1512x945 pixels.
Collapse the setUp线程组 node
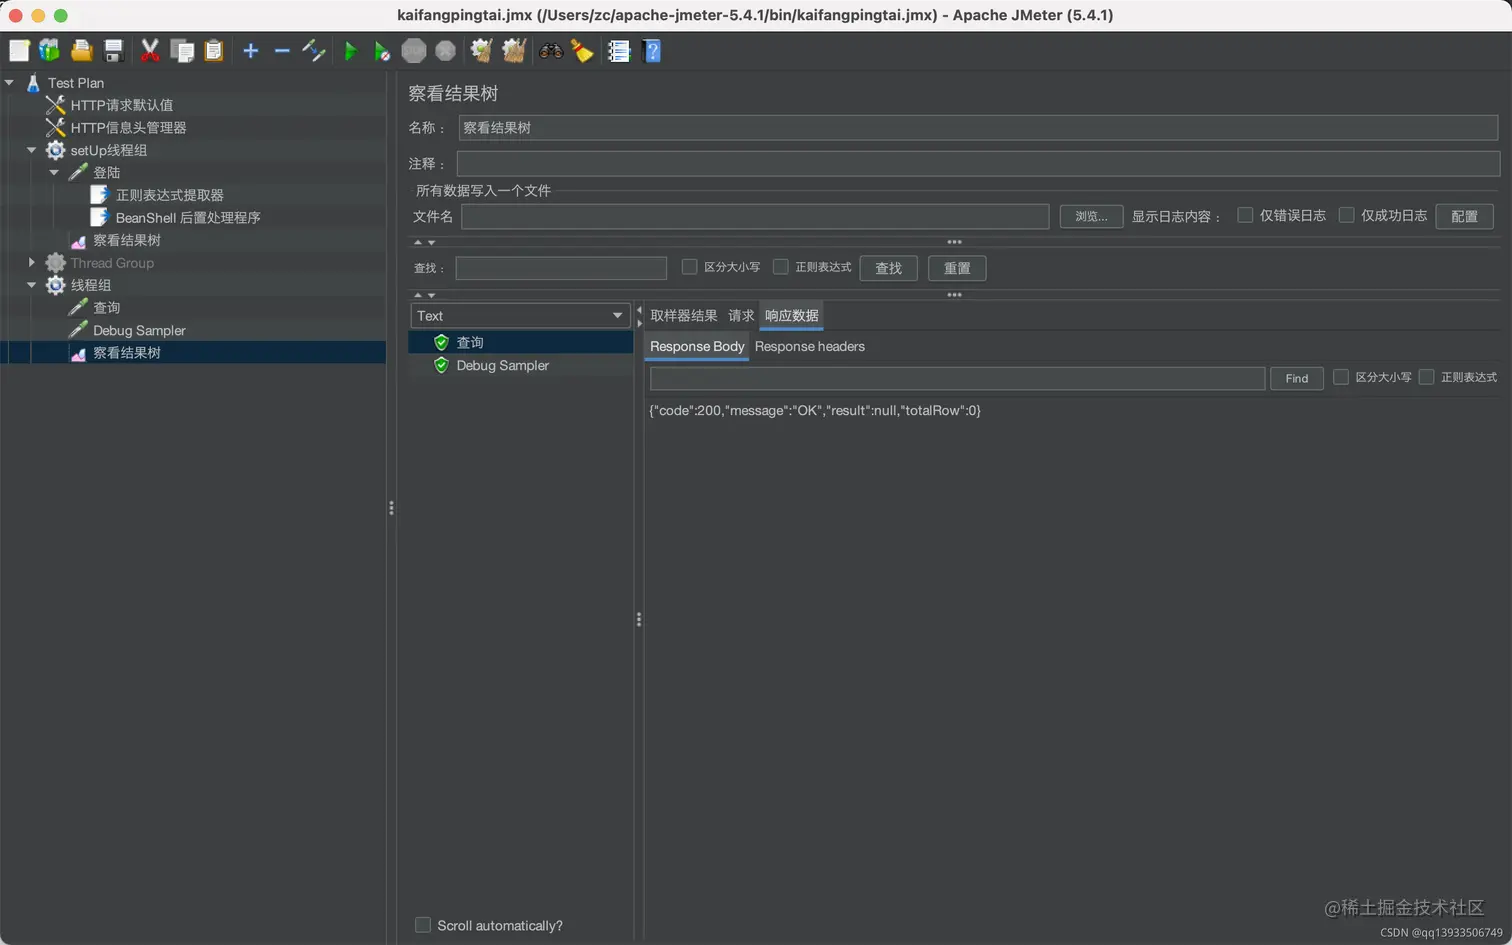tap(31, 150)
